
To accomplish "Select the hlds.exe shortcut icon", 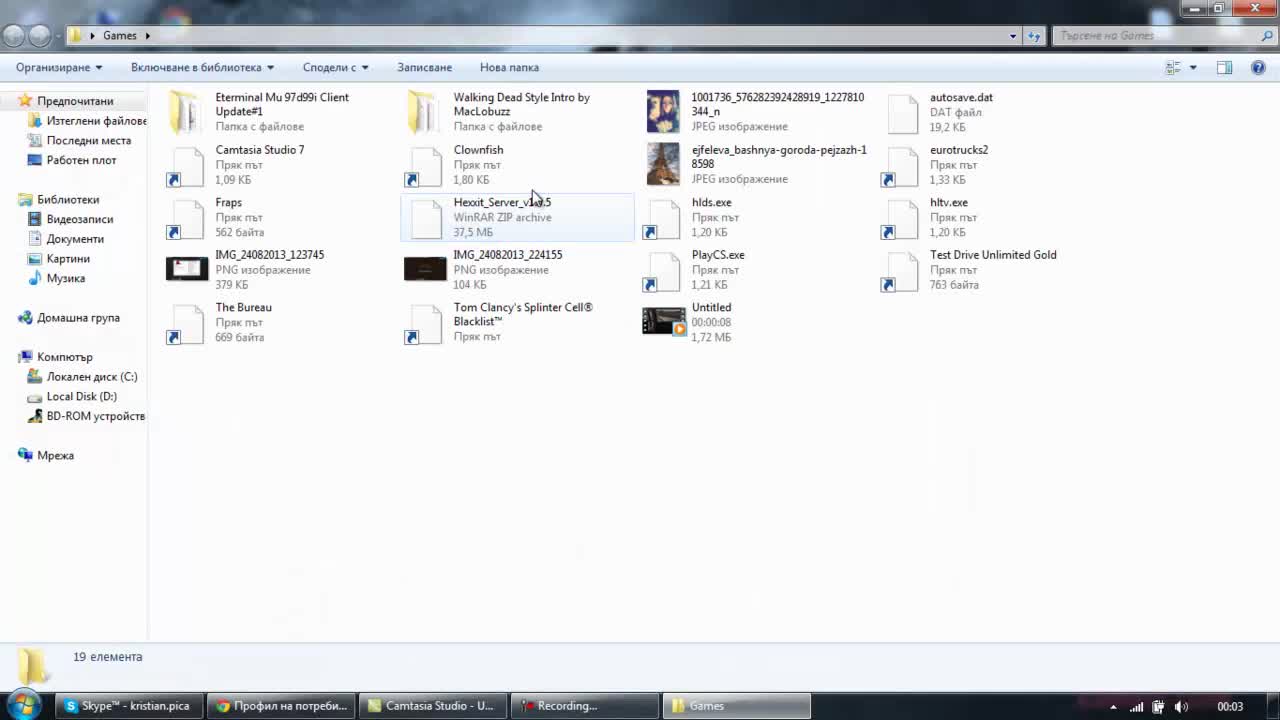I will (662, 218).
